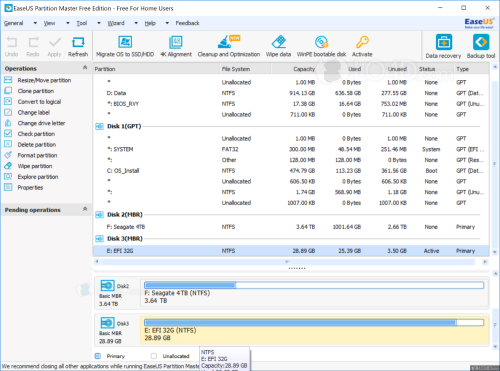
Task: Run Check partition operation
Action: pos(36,134)
